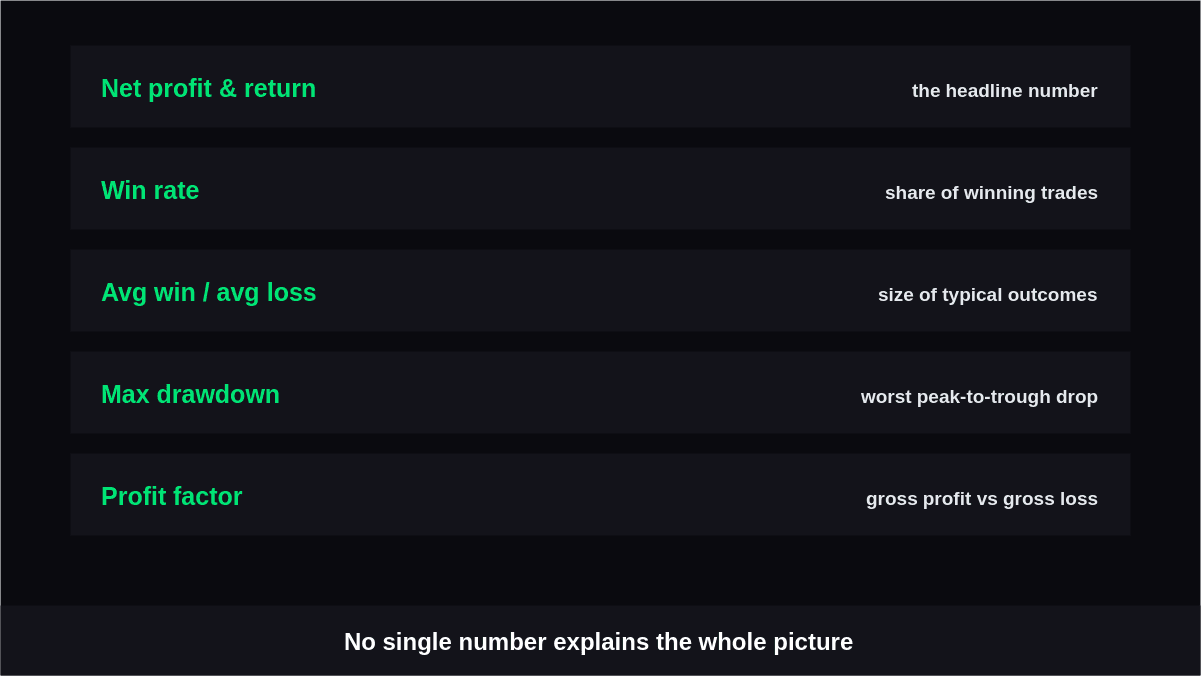
Task: Select the 'Win rate' label
Action: point(150,190)
